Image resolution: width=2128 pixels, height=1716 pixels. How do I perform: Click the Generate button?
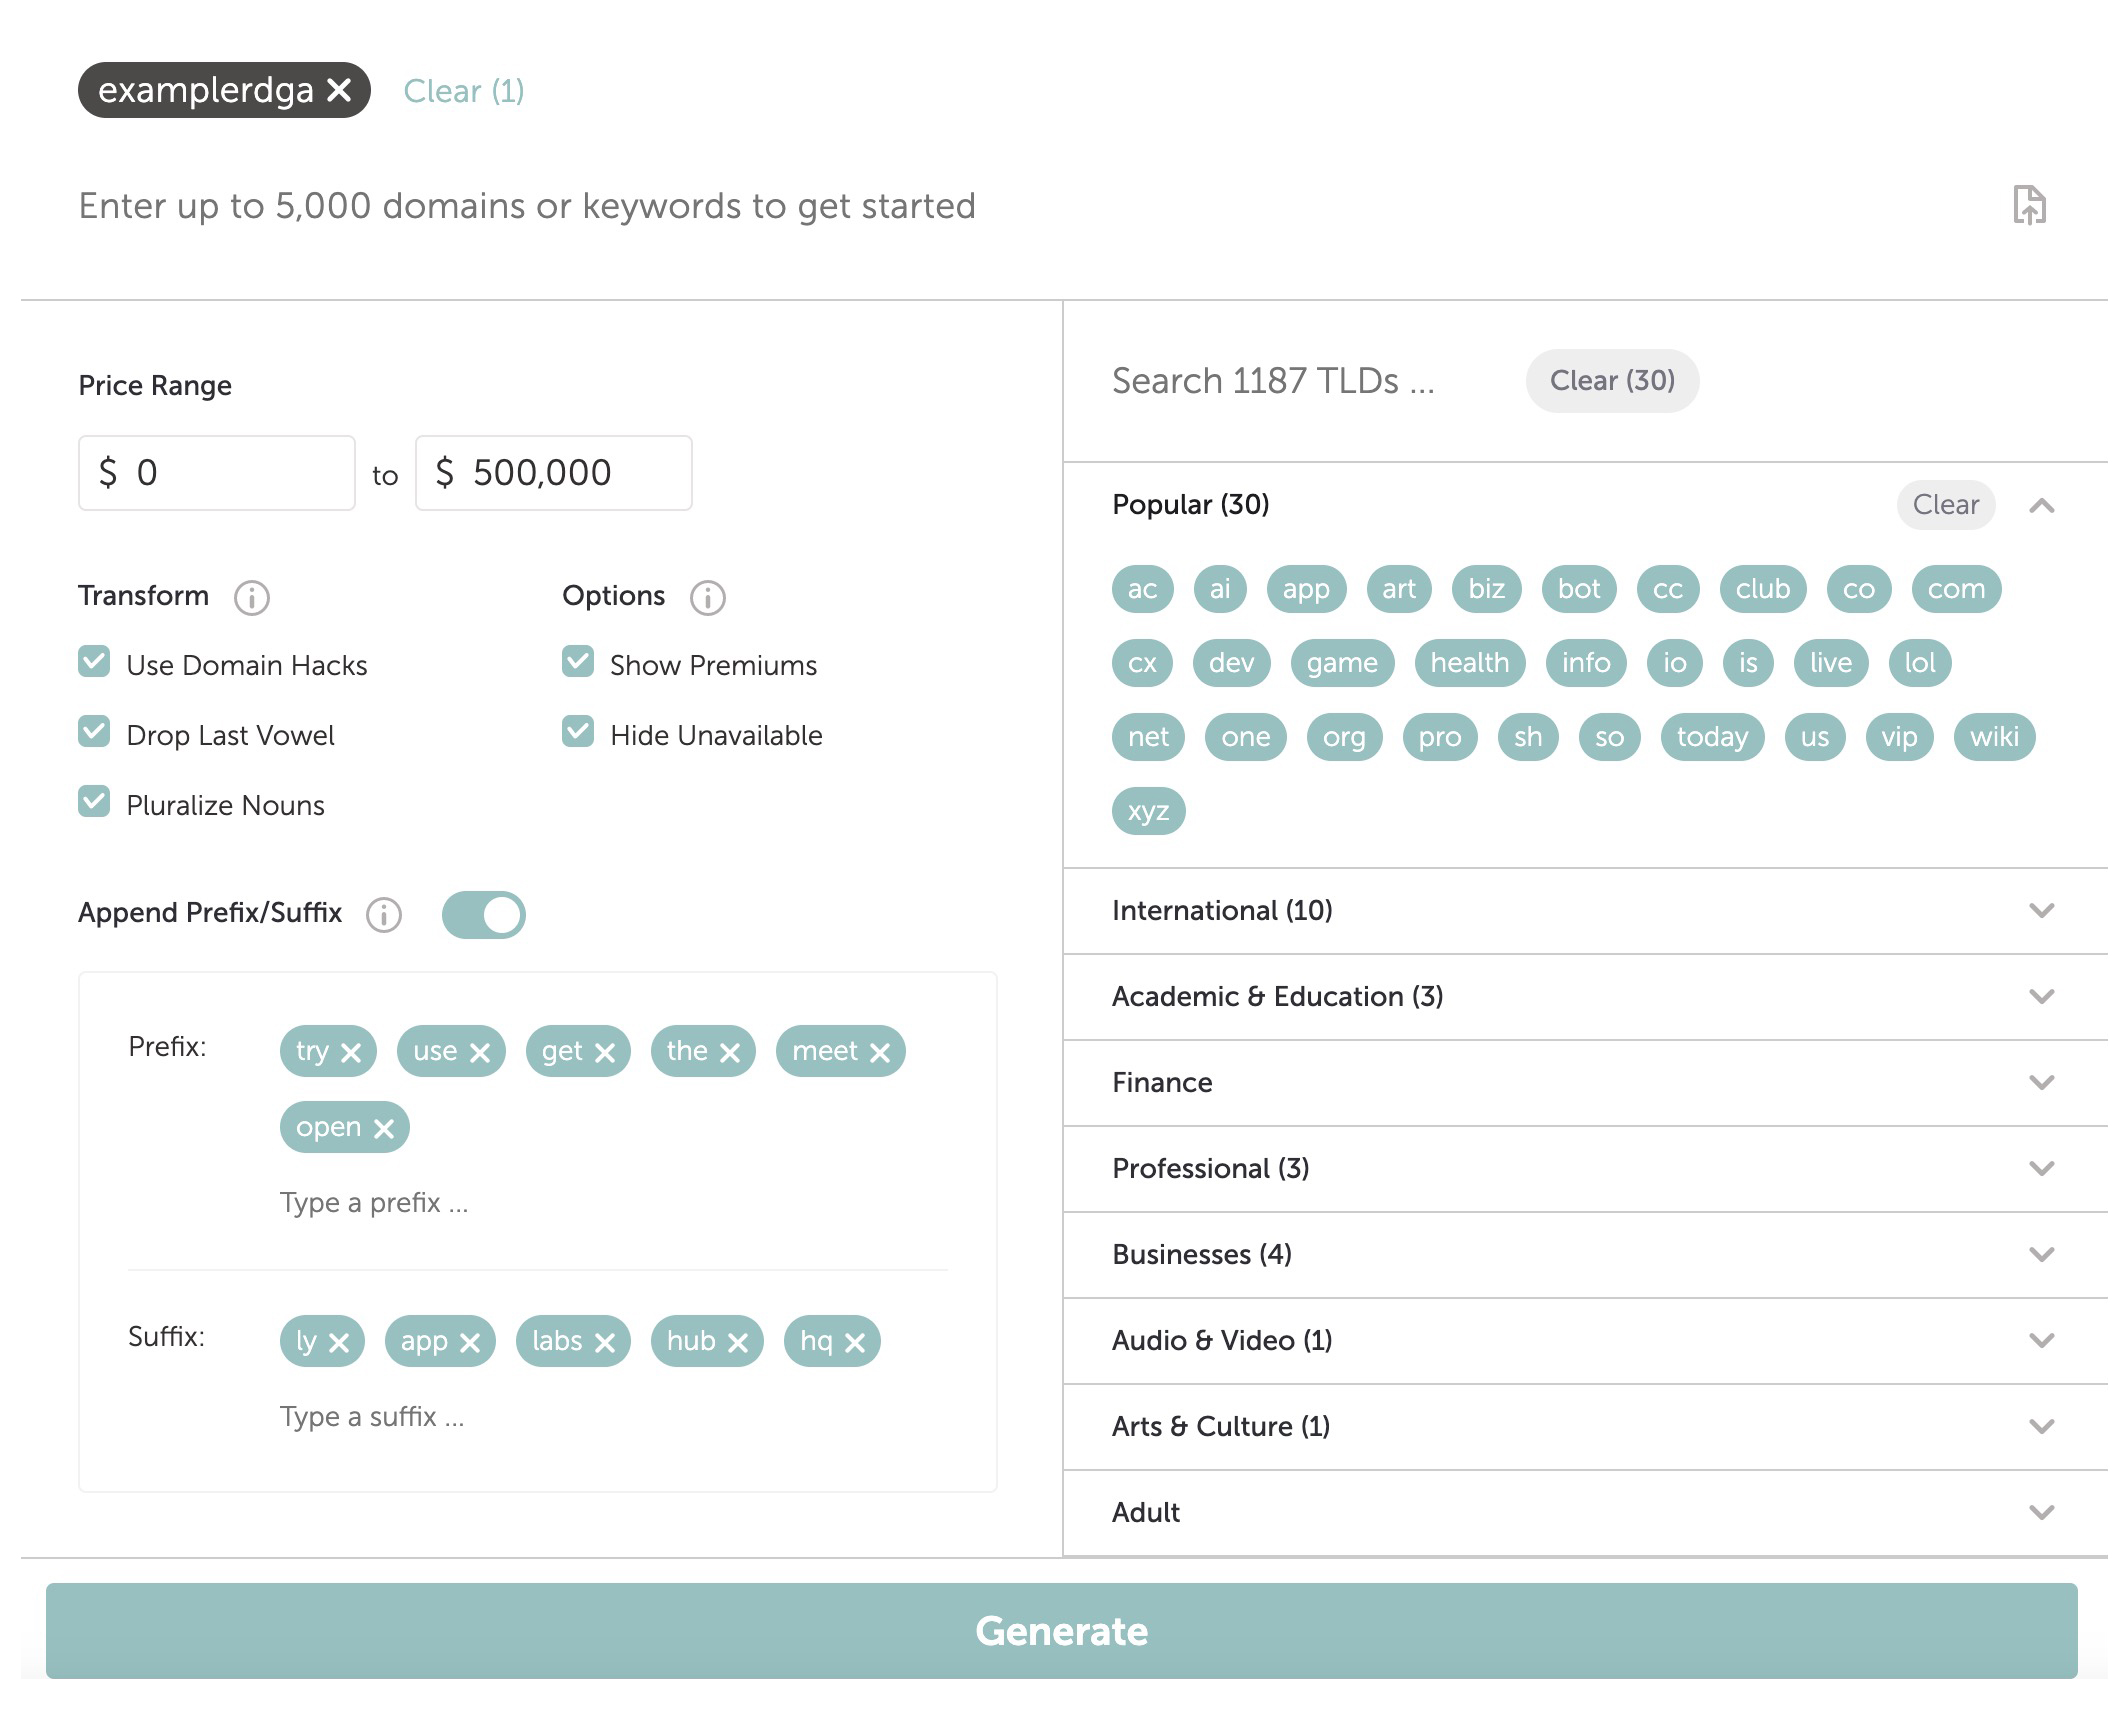(1061, 1630)
